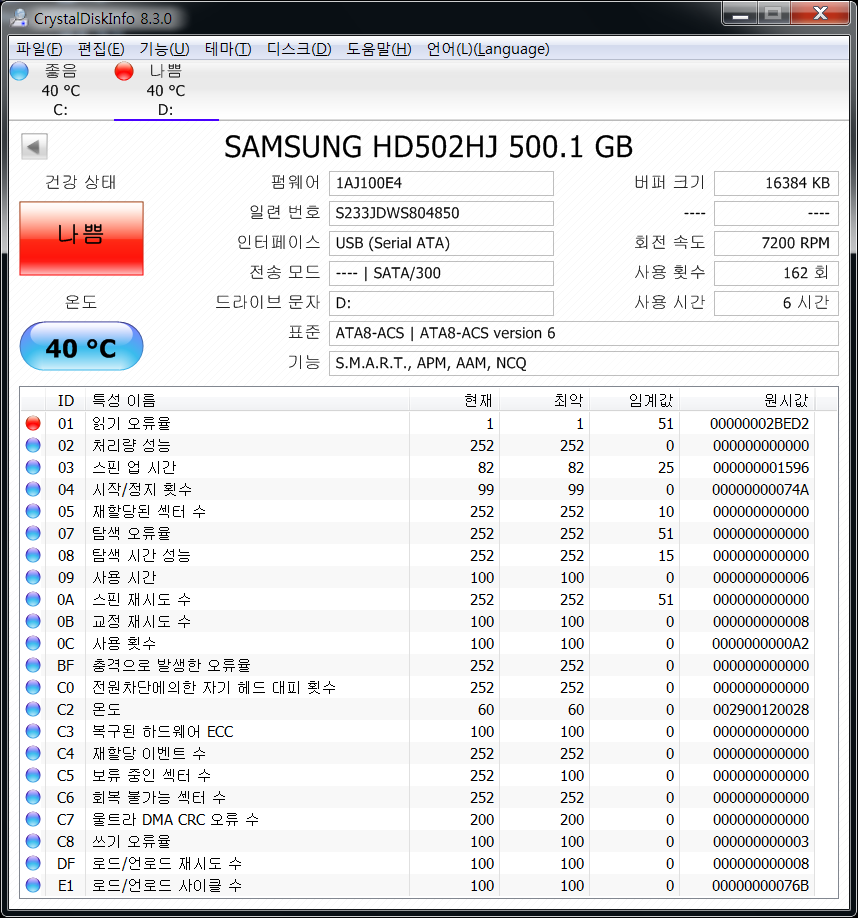858x918 pixels.
Task: Click the previous disk arrow button
Action: 34,148
